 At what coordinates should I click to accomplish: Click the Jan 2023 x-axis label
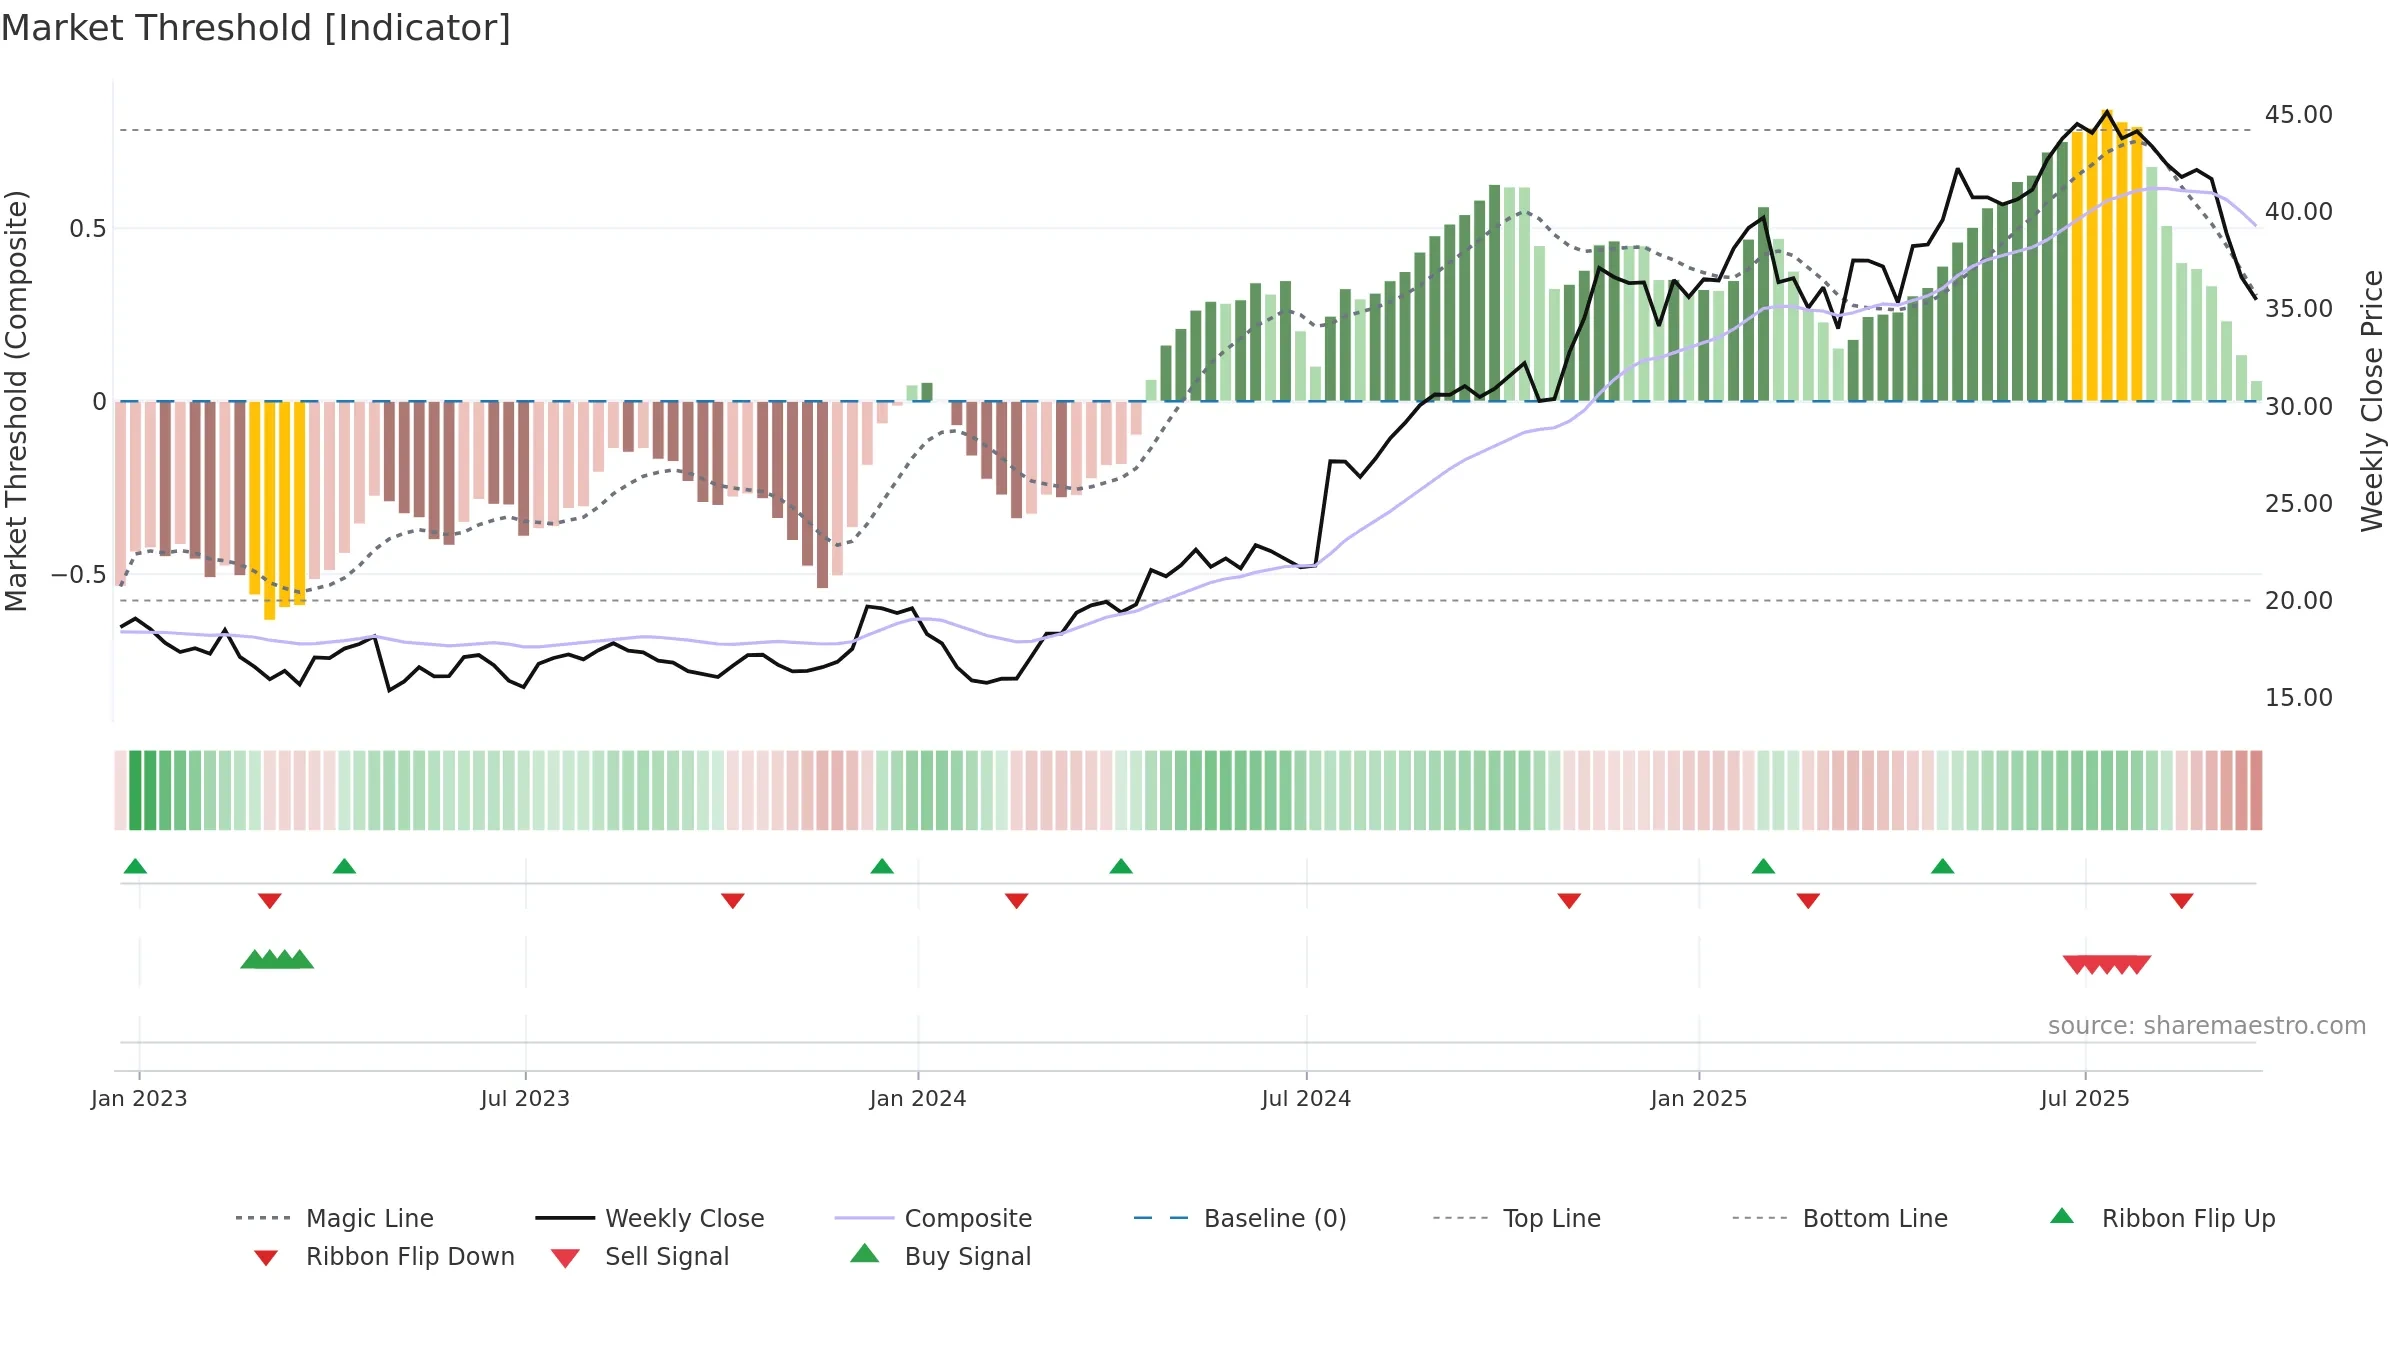[x=139, y=1099]
